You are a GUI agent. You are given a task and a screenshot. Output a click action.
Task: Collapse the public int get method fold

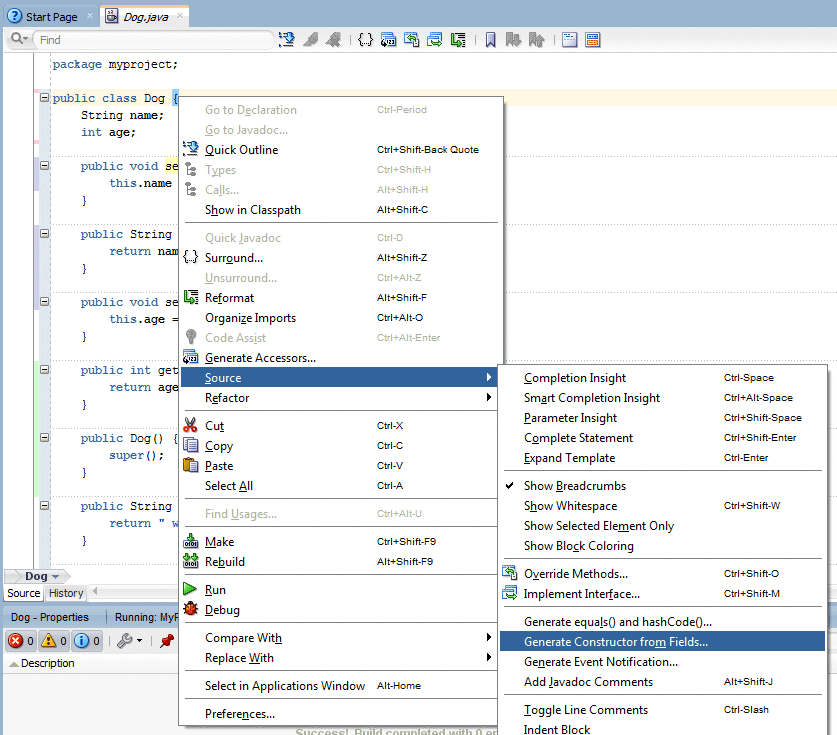(44, 369)
